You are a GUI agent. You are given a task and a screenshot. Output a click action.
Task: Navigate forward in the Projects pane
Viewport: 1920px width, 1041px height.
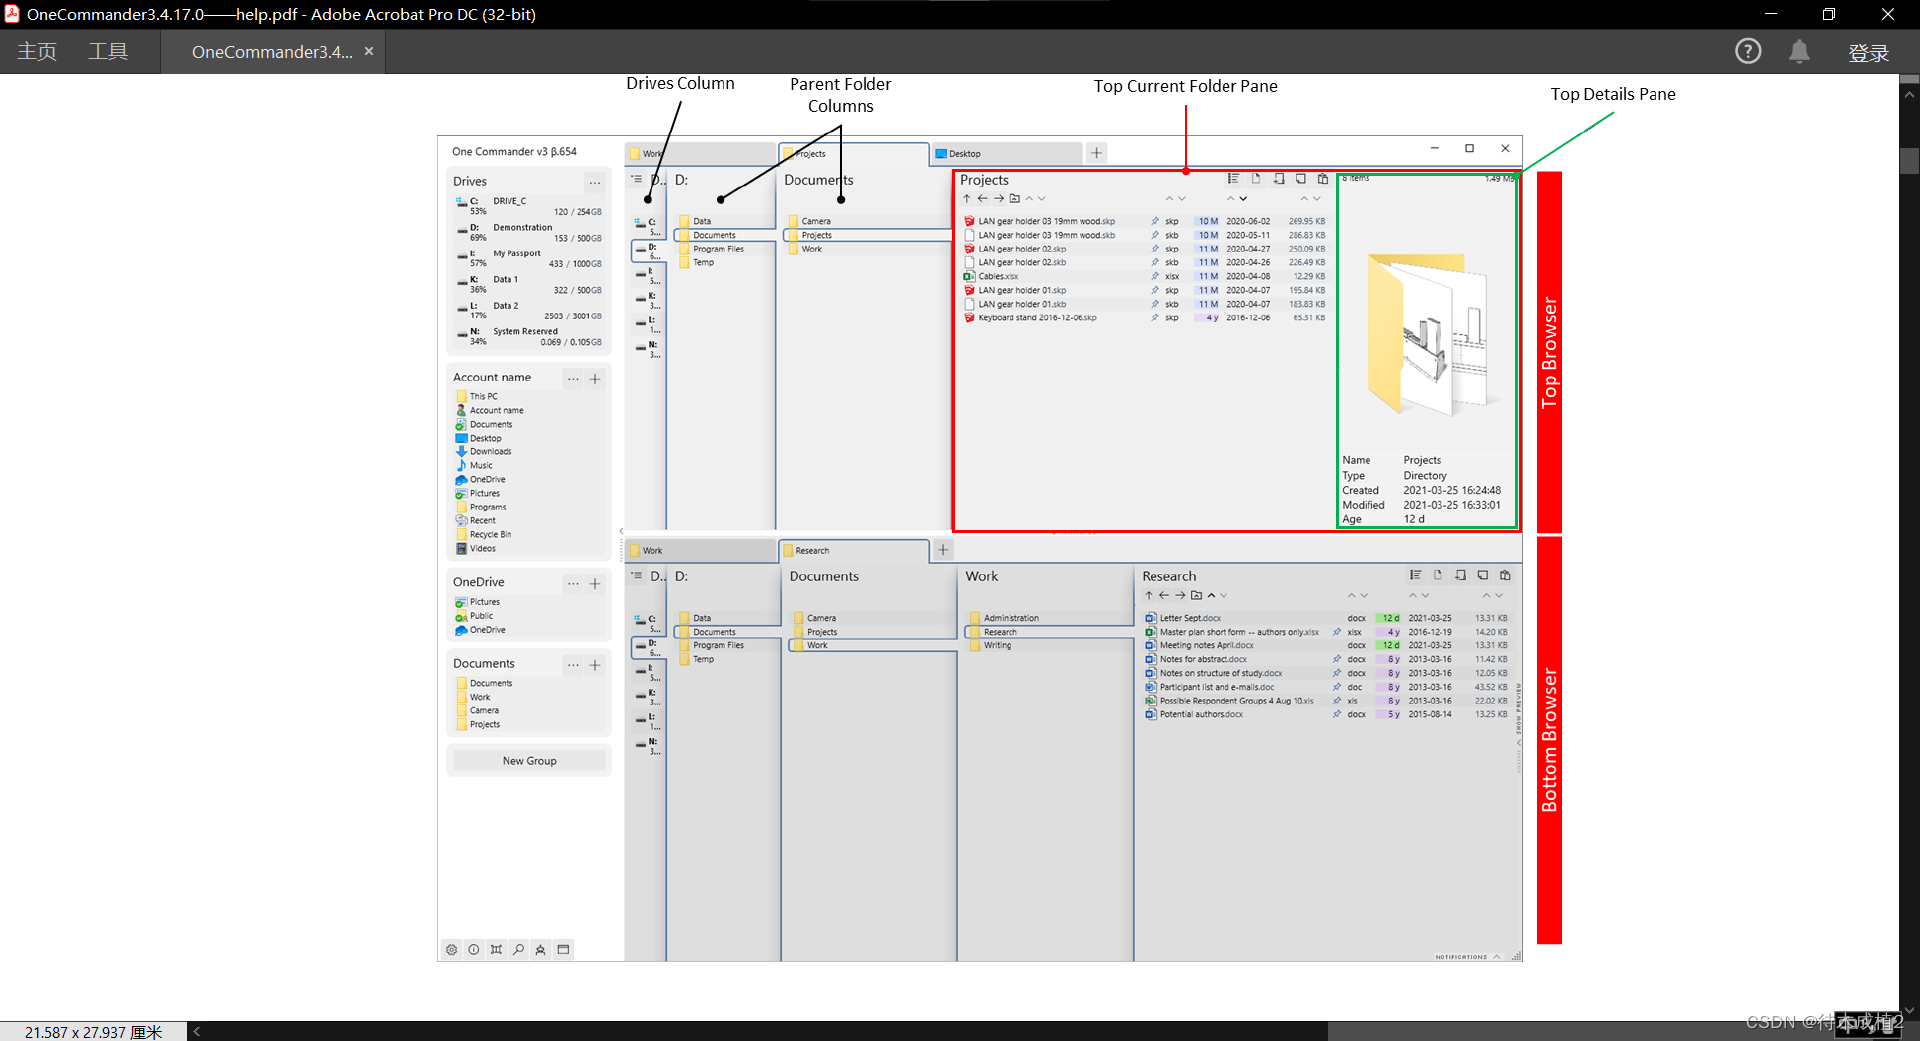999,199
